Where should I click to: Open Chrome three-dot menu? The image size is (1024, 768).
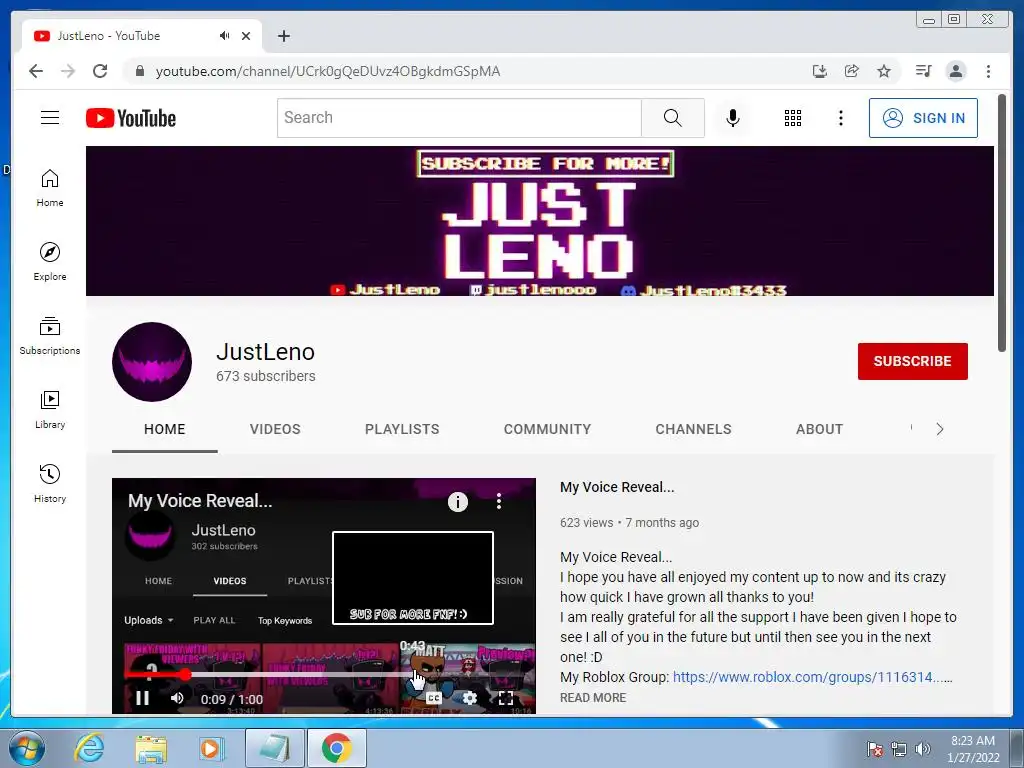988,71
